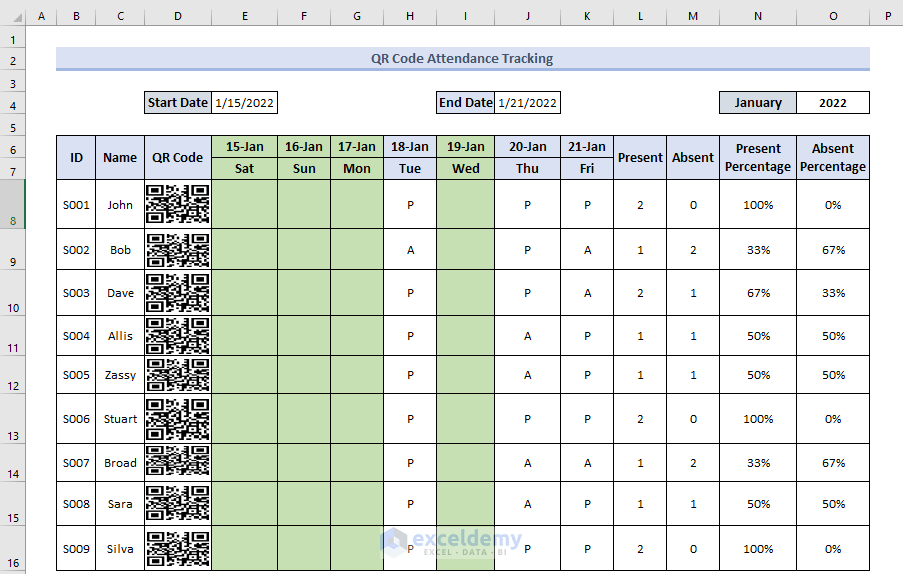Click Bob's 18-Jan attendance cell A
The width and height of the screenshot is (903, 574).
tap(409, 250)
